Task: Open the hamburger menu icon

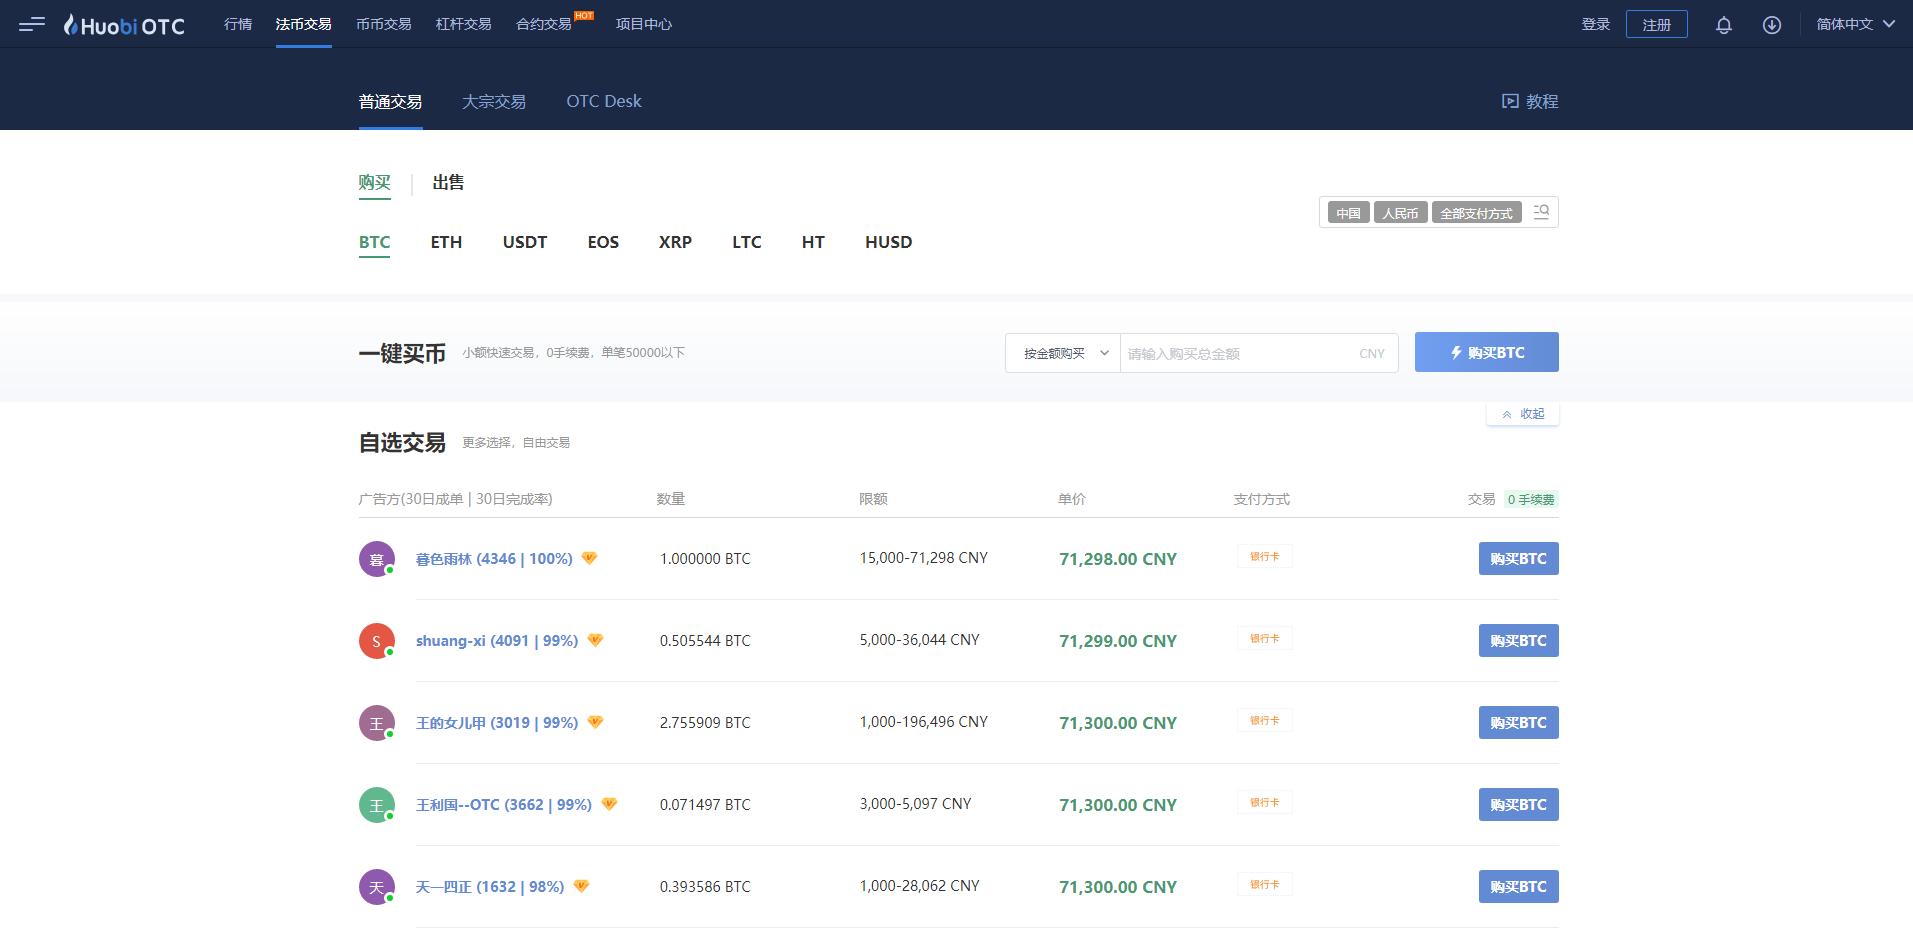Action: click(x=32, y=24)
